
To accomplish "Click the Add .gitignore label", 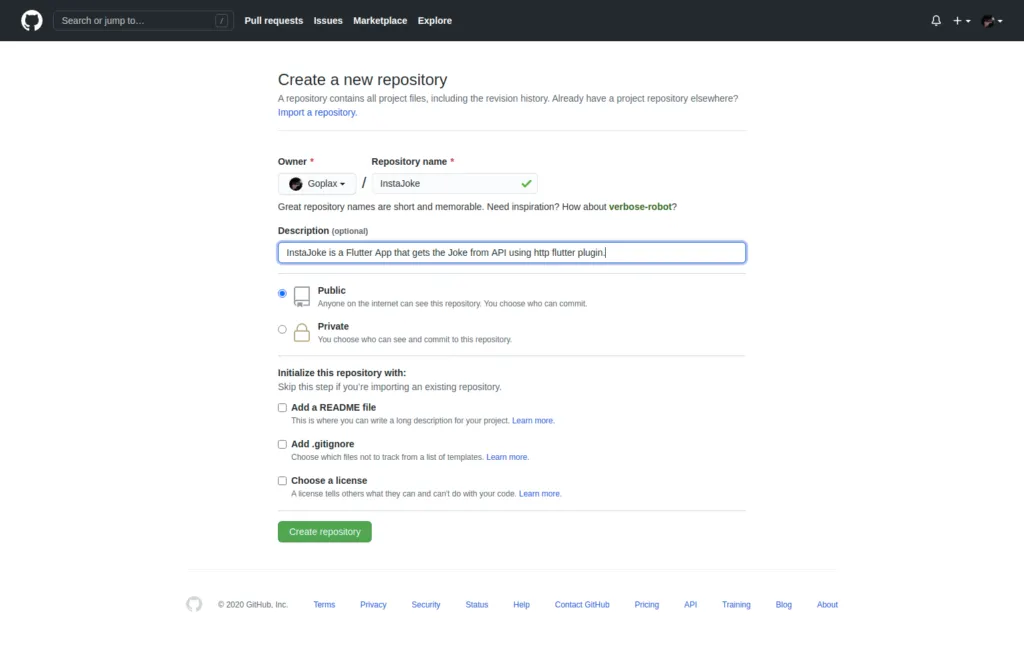I will [x=323, y=444].
